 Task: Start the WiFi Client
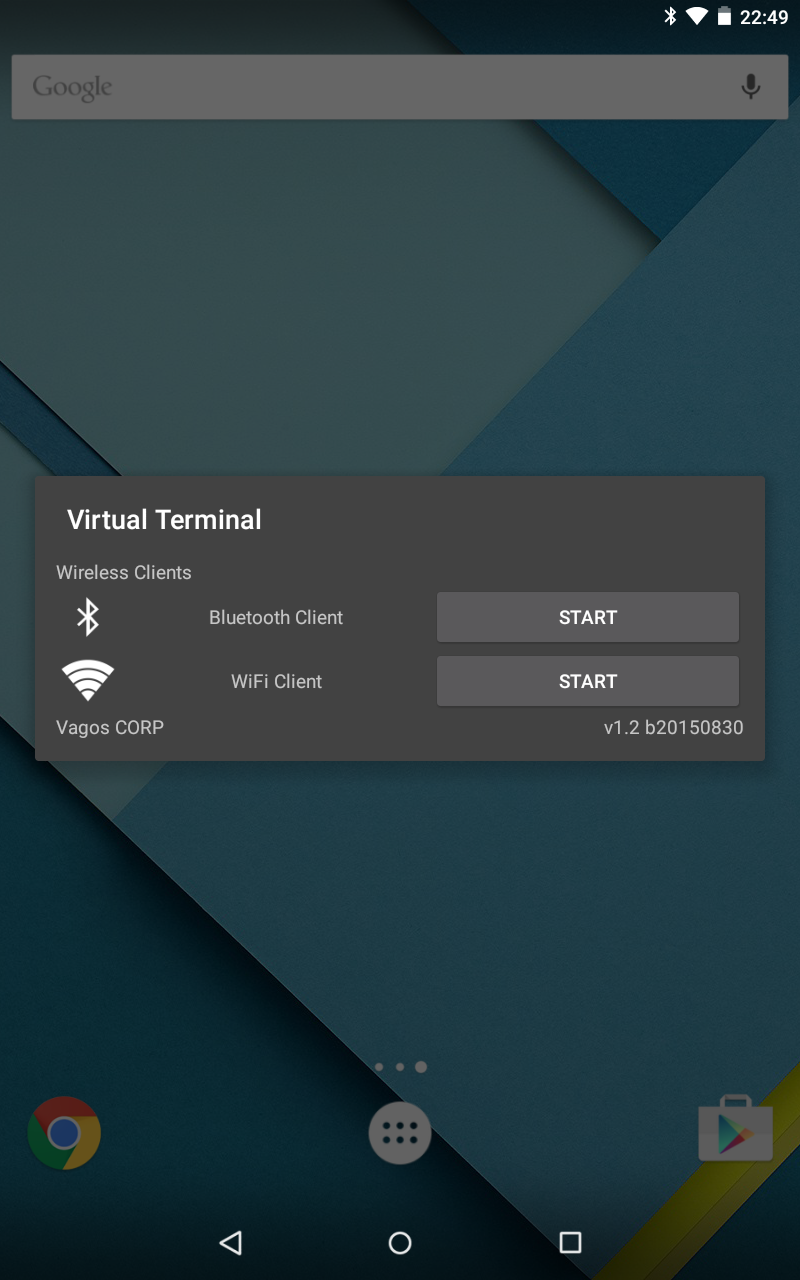tap(588, 681)
